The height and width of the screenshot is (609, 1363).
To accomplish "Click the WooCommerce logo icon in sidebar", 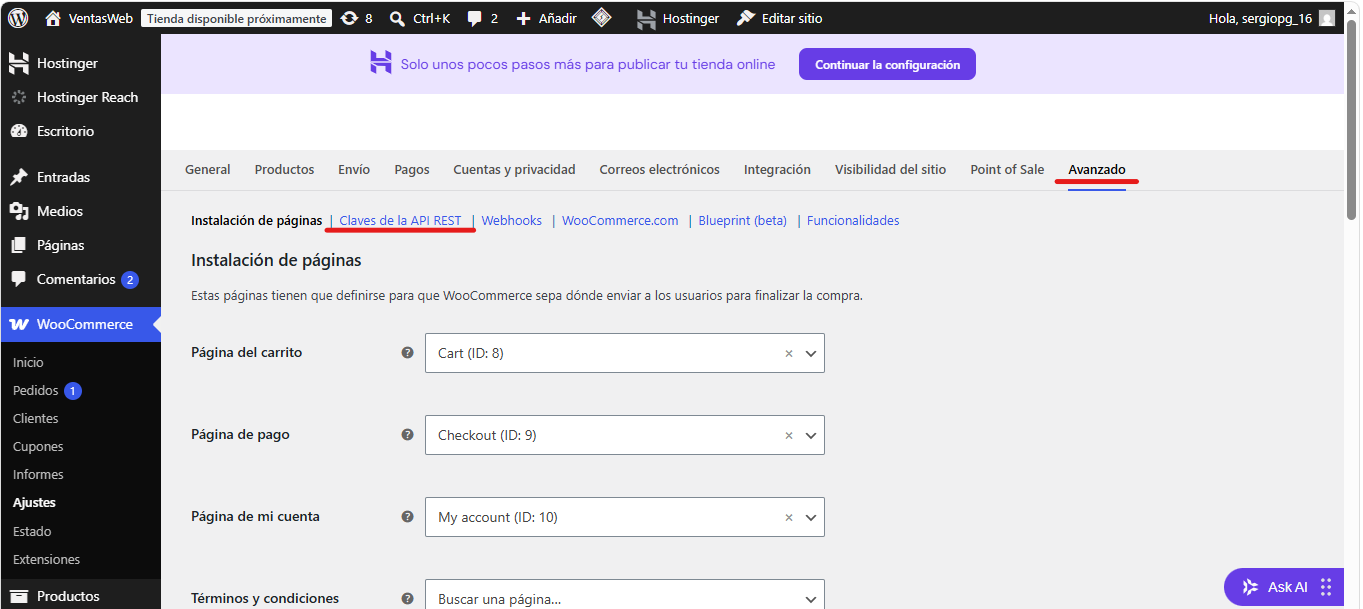I will 18,324.
